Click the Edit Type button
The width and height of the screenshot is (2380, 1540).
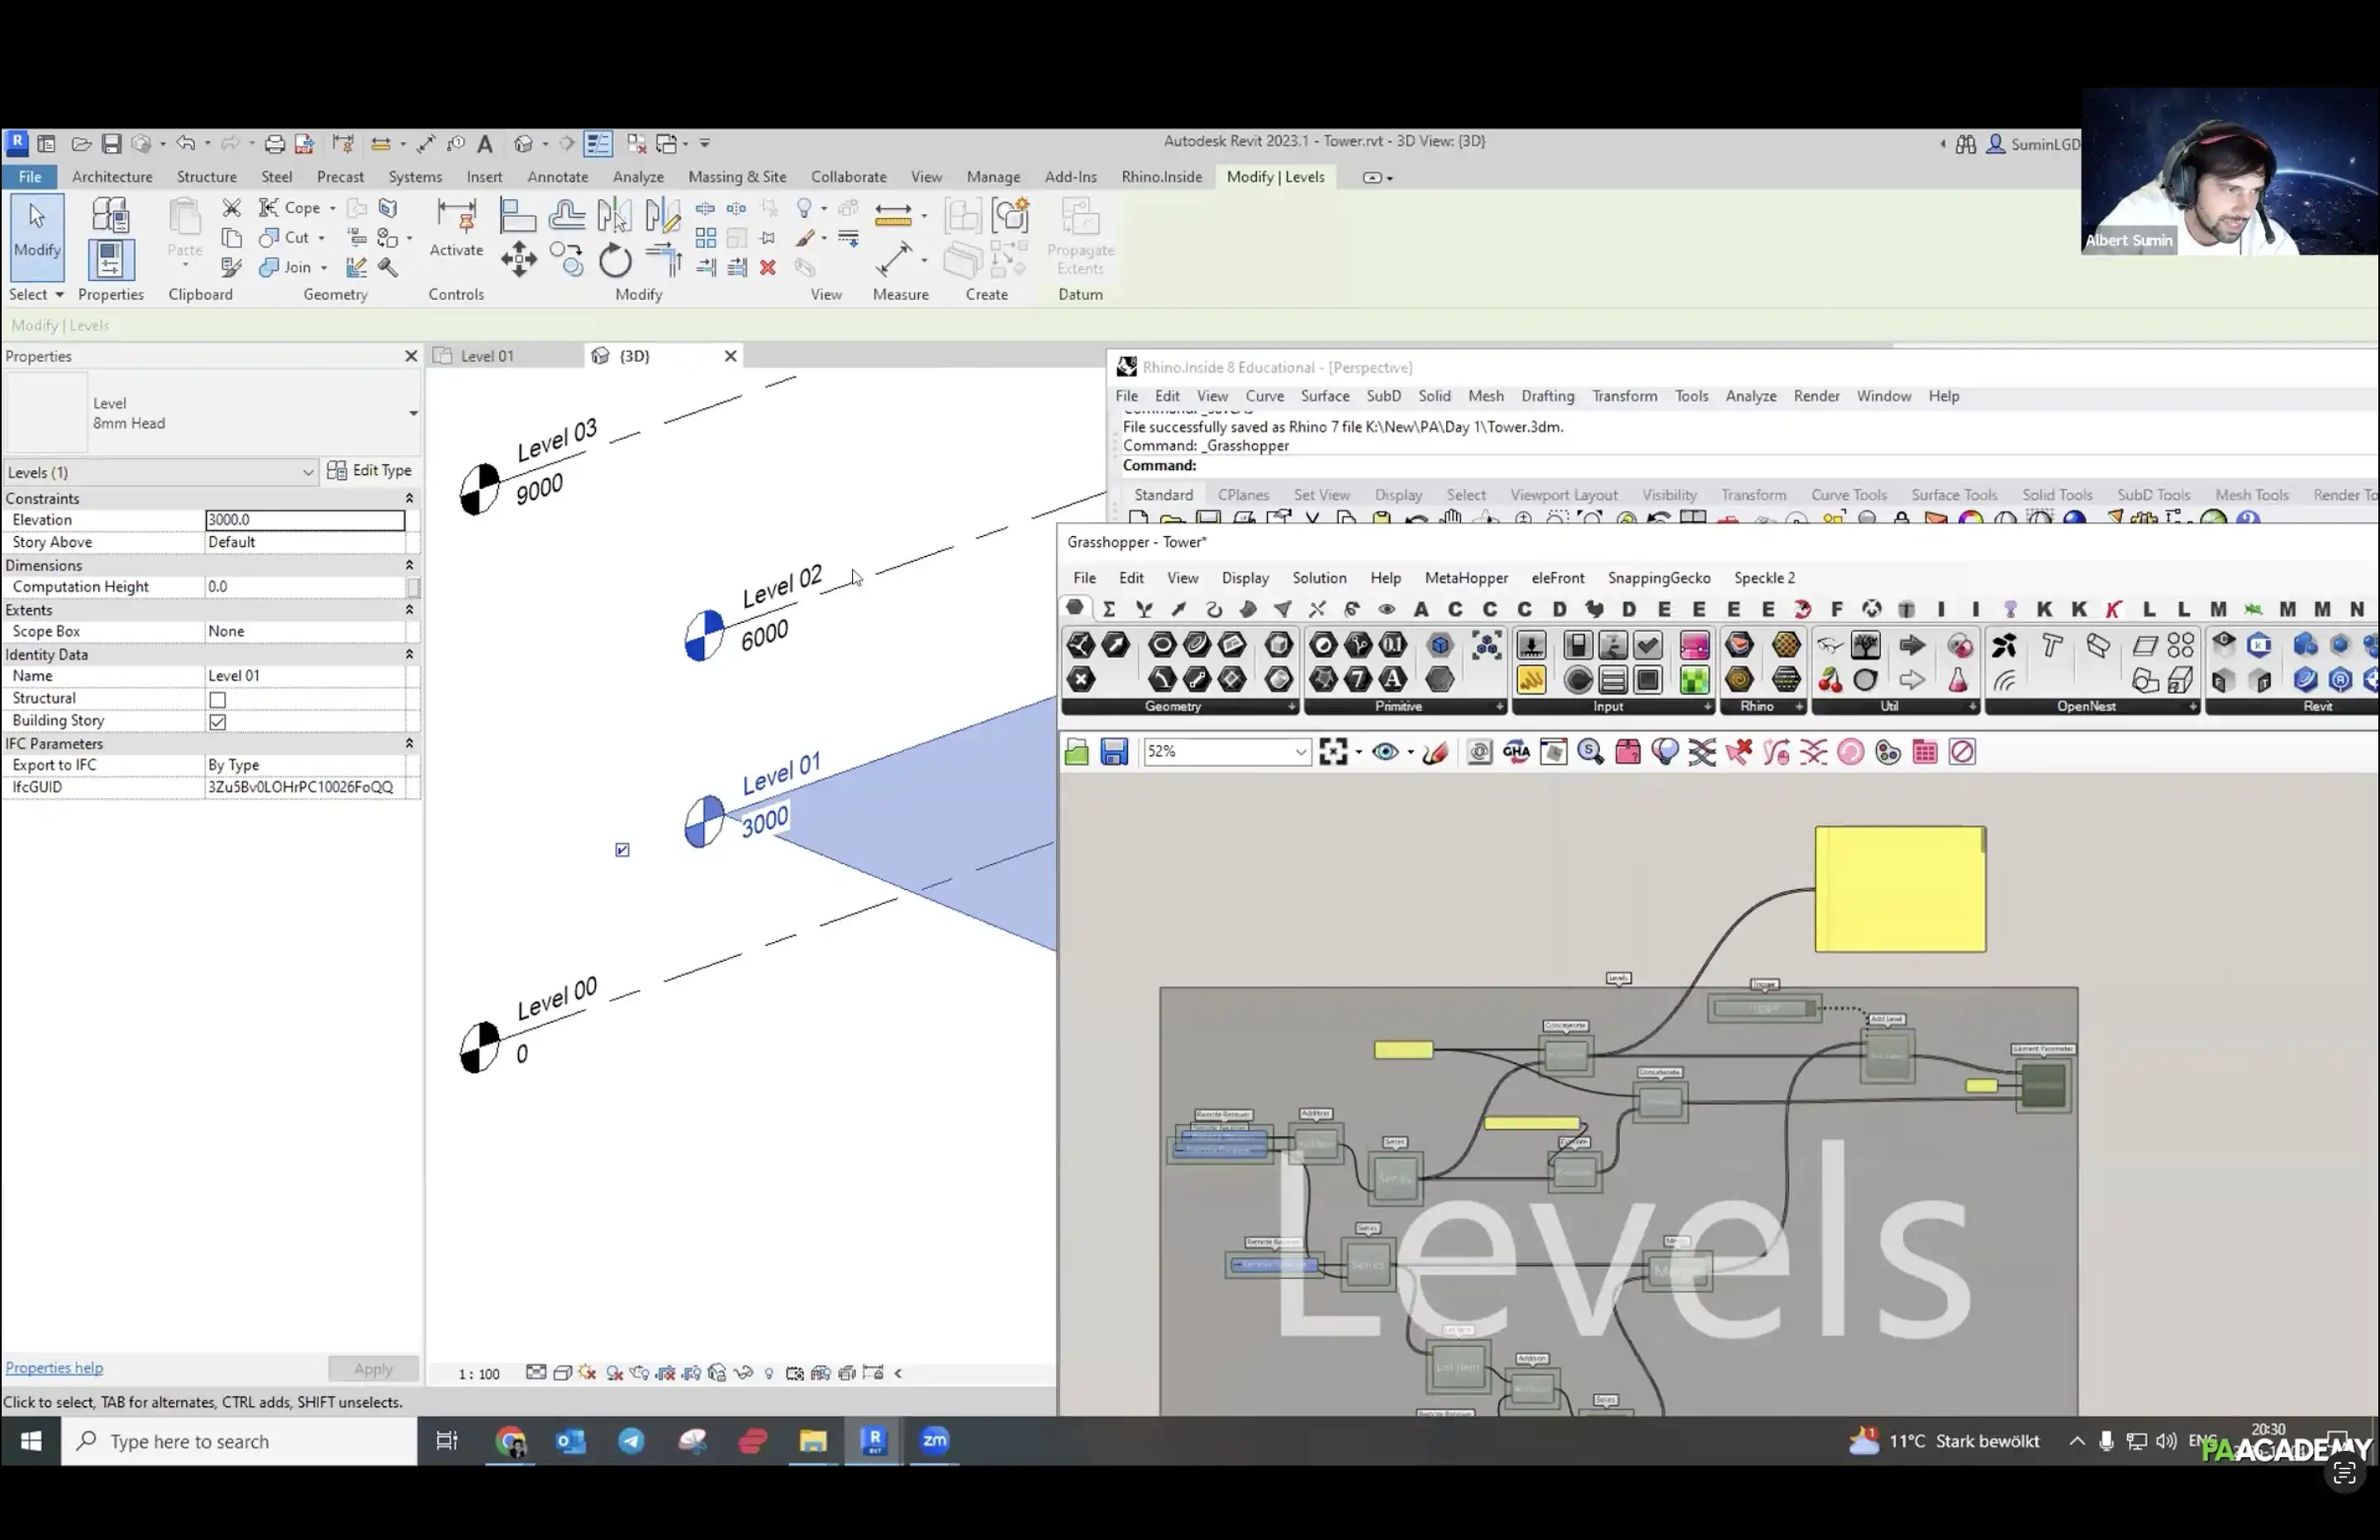click(369, 470)
